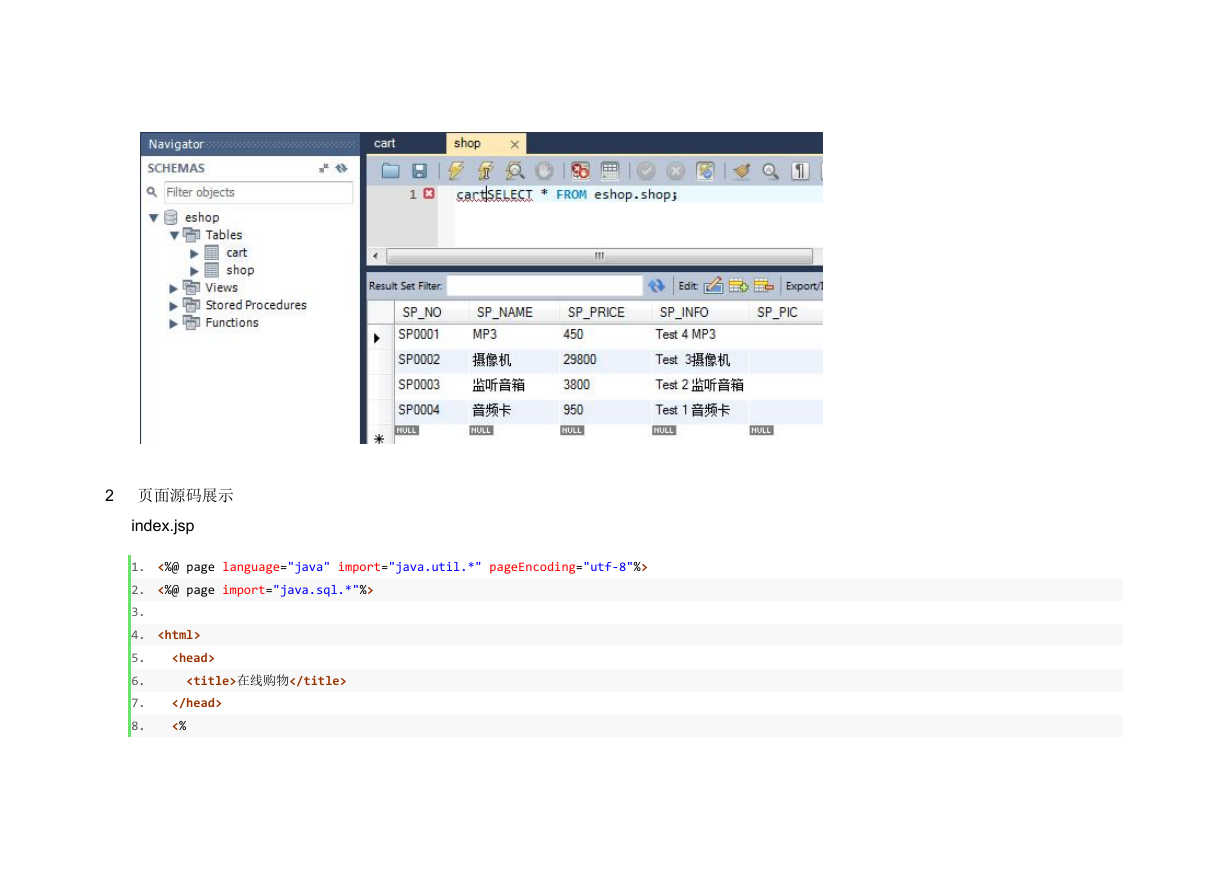Click the Result Set Filter field

544,286
